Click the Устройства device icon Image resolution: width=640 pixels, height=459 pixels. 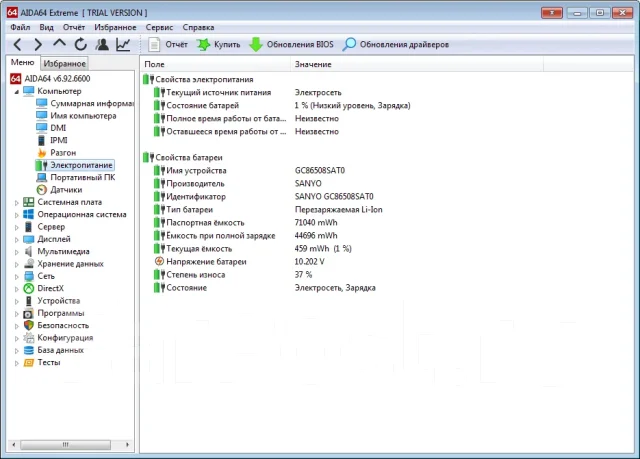[x=29, y=301]
